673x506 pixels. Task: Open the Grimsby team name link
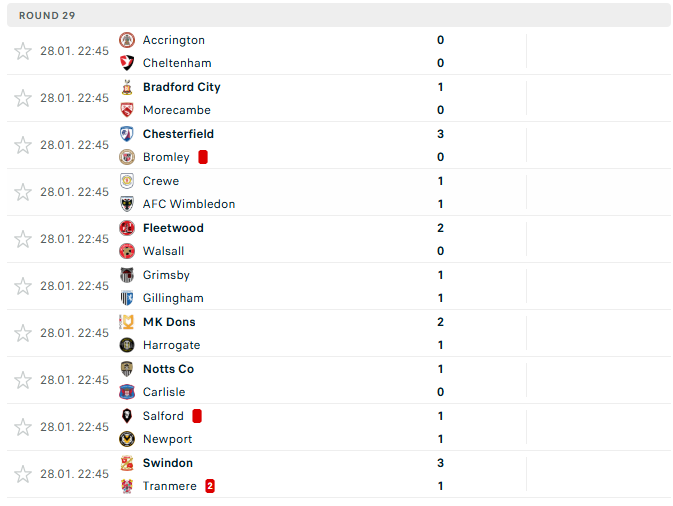166,275
